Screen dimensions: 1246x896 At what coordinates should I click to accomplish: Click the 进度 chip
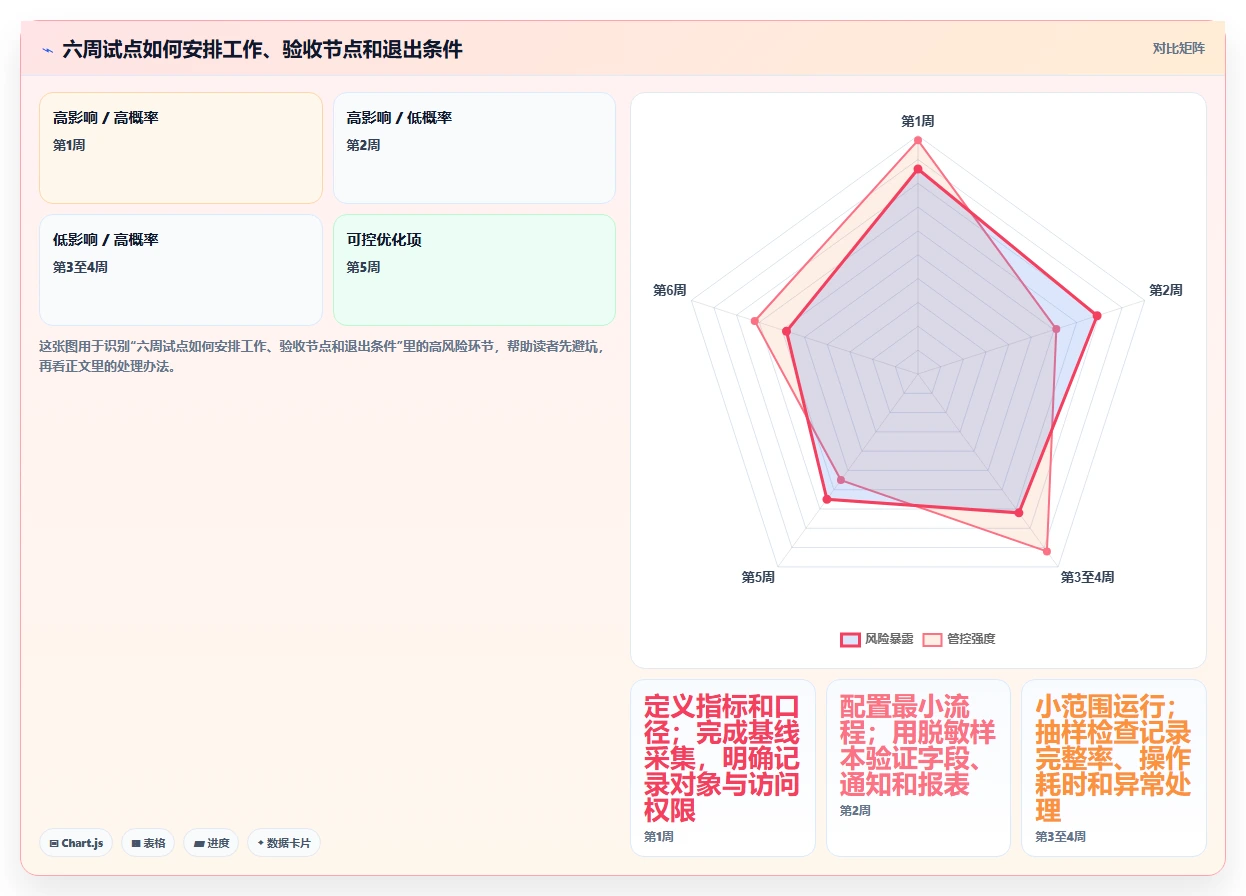[x=211, y=843]
